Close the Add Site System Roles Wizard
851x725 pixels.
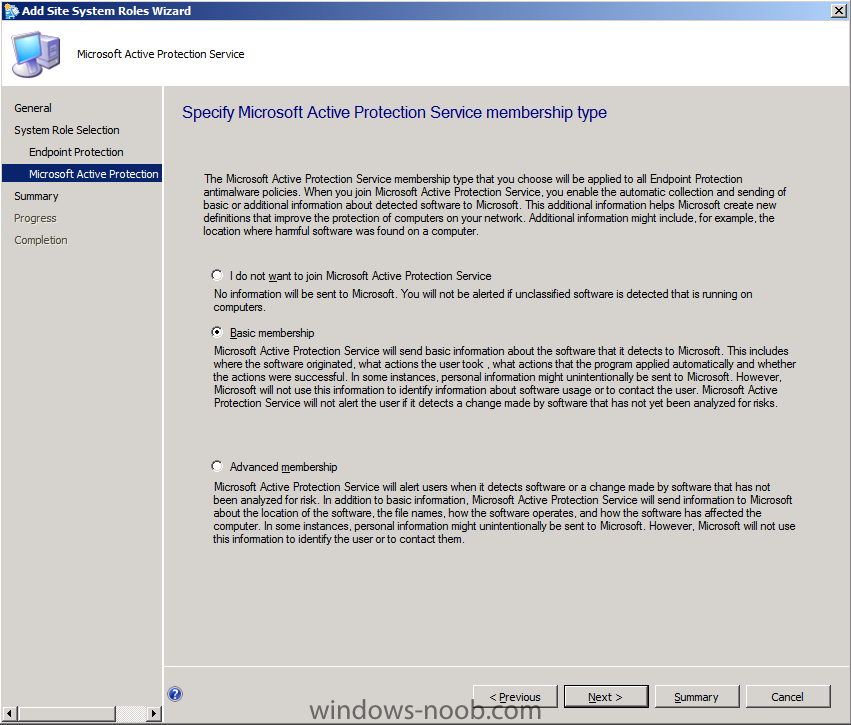839,11
